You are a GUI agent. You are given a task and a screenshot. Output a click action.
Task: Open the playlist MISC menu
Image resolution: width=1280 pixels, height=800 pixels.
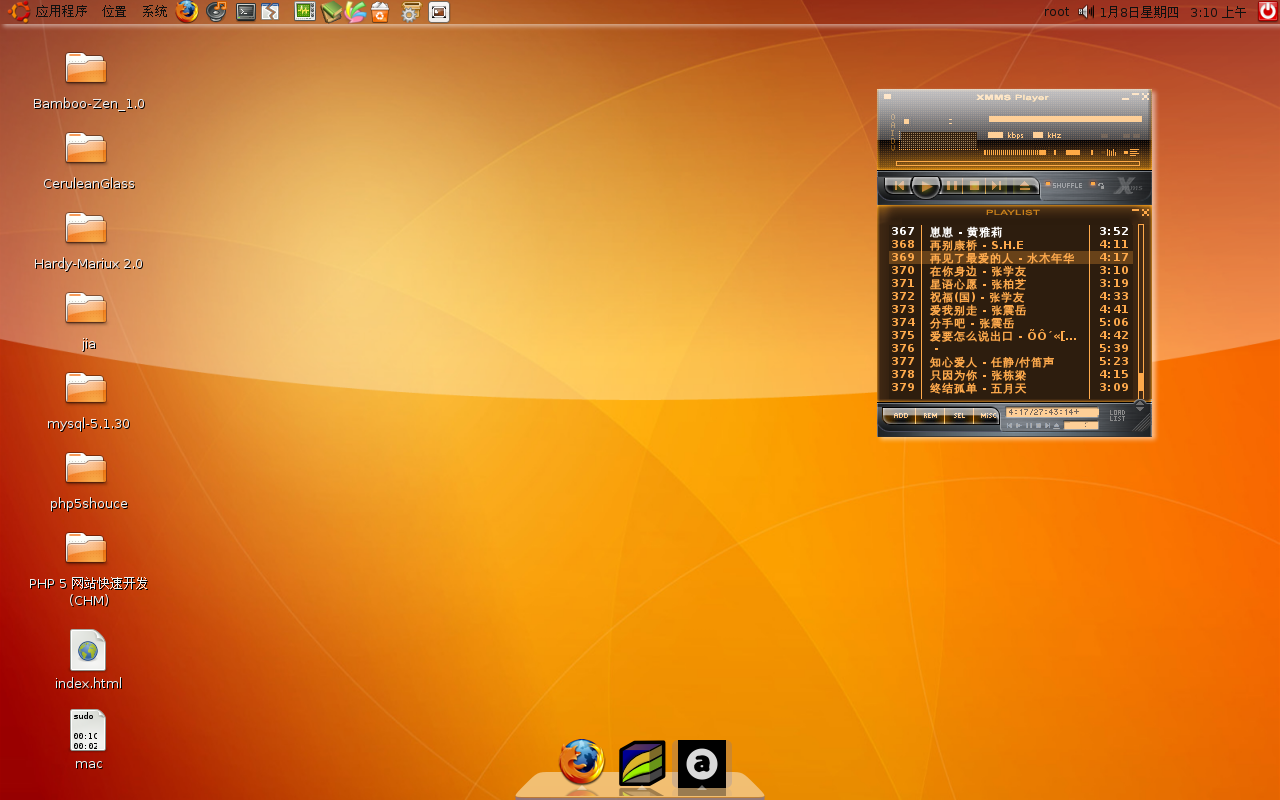click(x=987, y=416)
